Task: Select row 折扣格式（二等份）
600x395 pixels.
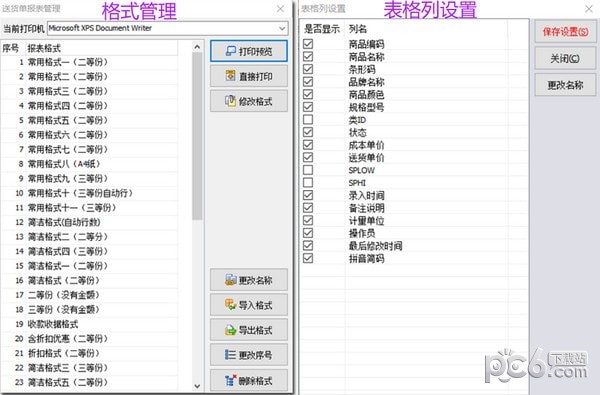Action: tap(89, 353)
